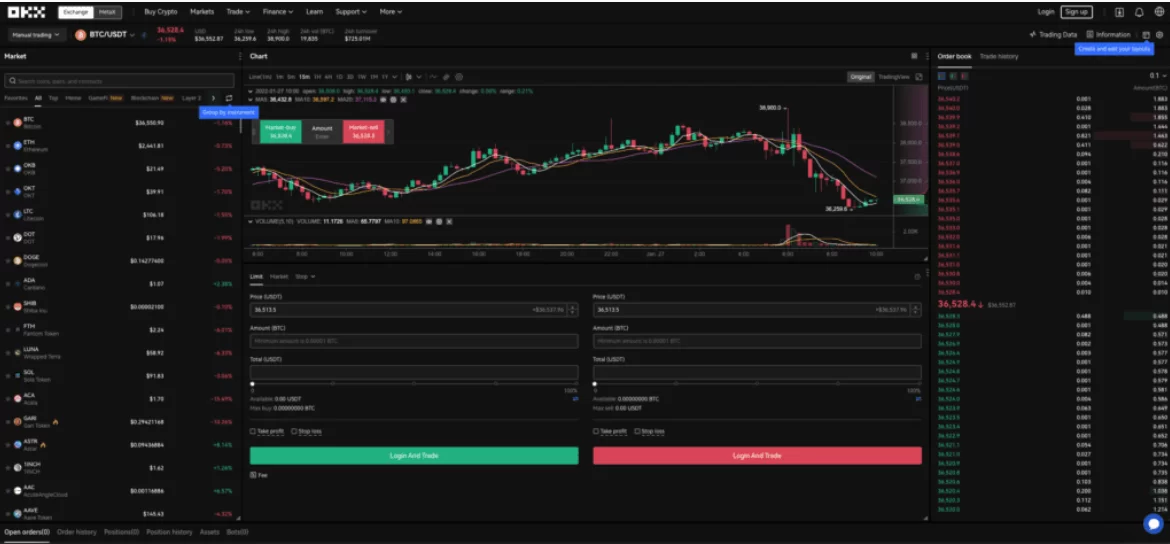Viewport: 1170px width, 544px height.
Task: Open the layout editor icon near Information
Action: 1146,34
